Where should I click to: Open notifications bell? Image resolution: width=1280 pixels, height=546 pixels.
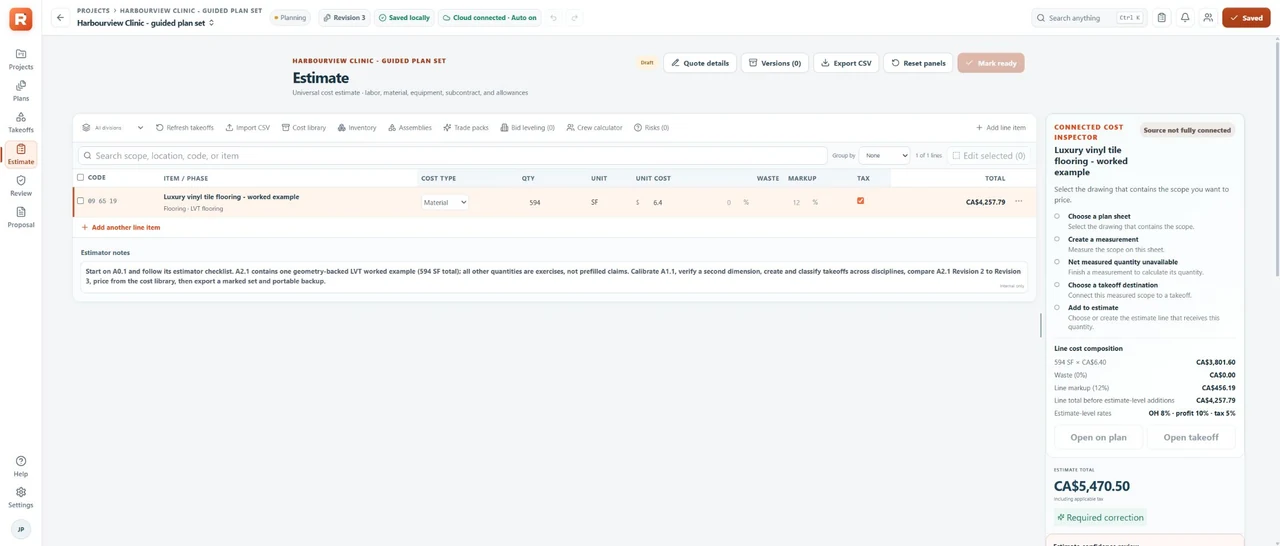click(1185, 18)
